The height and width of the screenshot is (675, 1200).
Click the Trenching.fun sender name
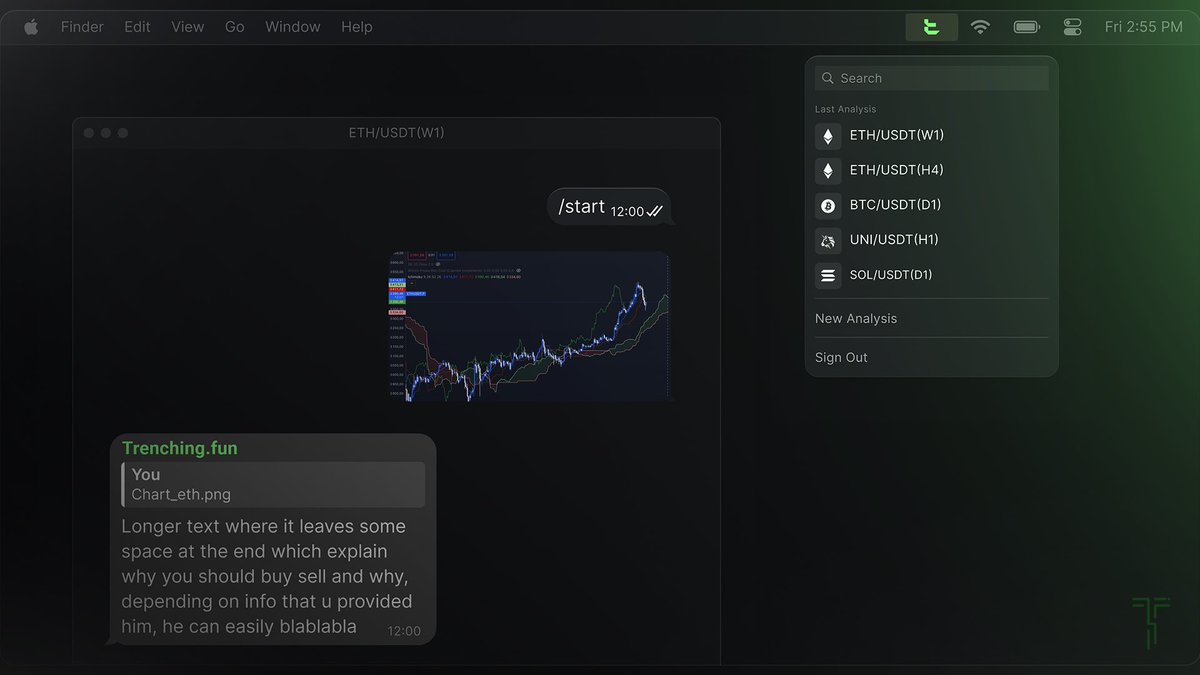(180, 448)
